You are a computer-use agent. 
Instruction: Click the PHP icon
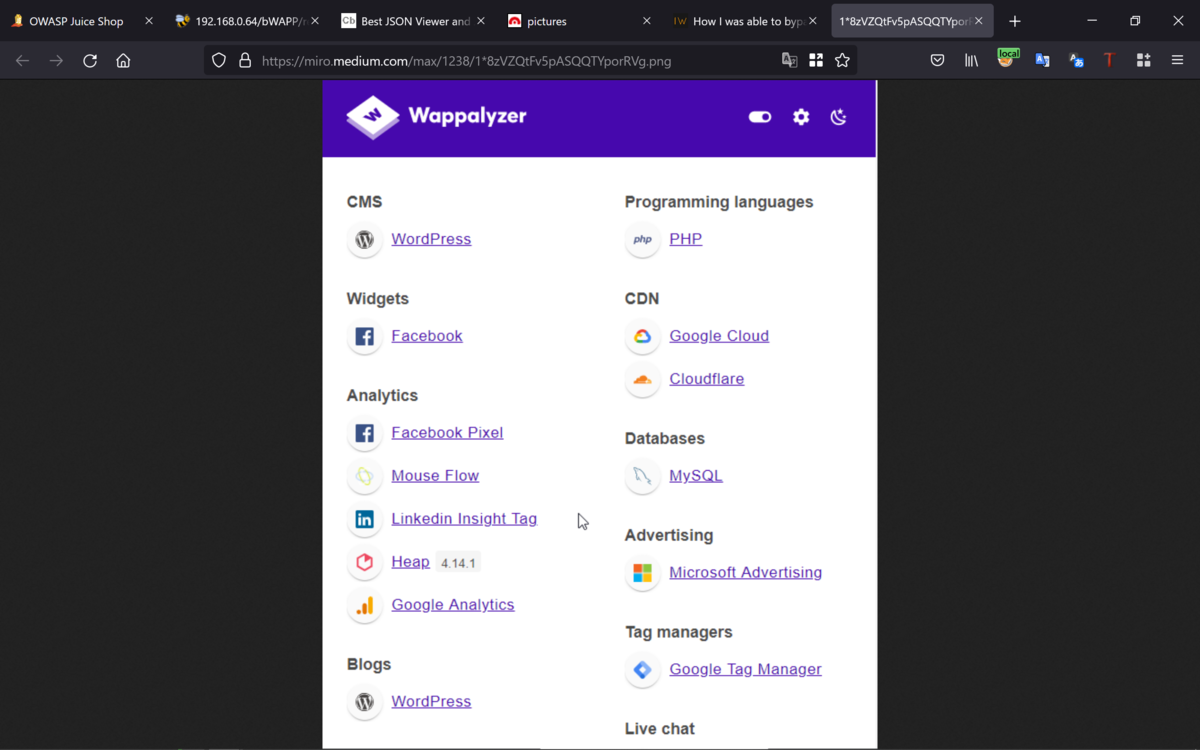(643, 240)
